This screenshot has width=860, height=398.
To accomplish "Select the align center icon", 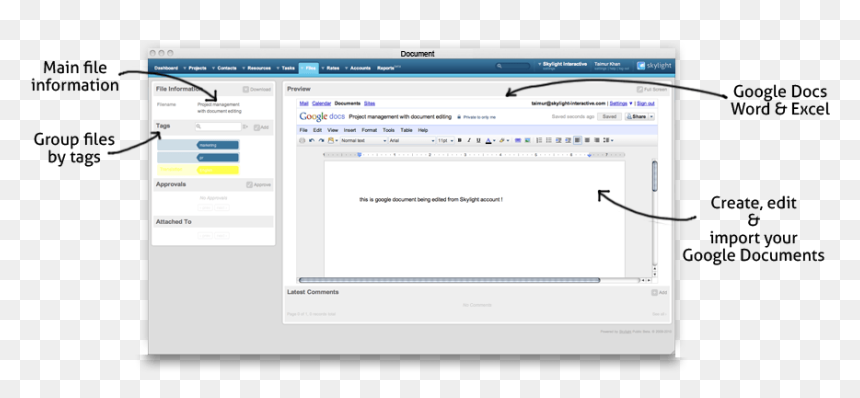I will pyautogui.click(x=587, y=140).
